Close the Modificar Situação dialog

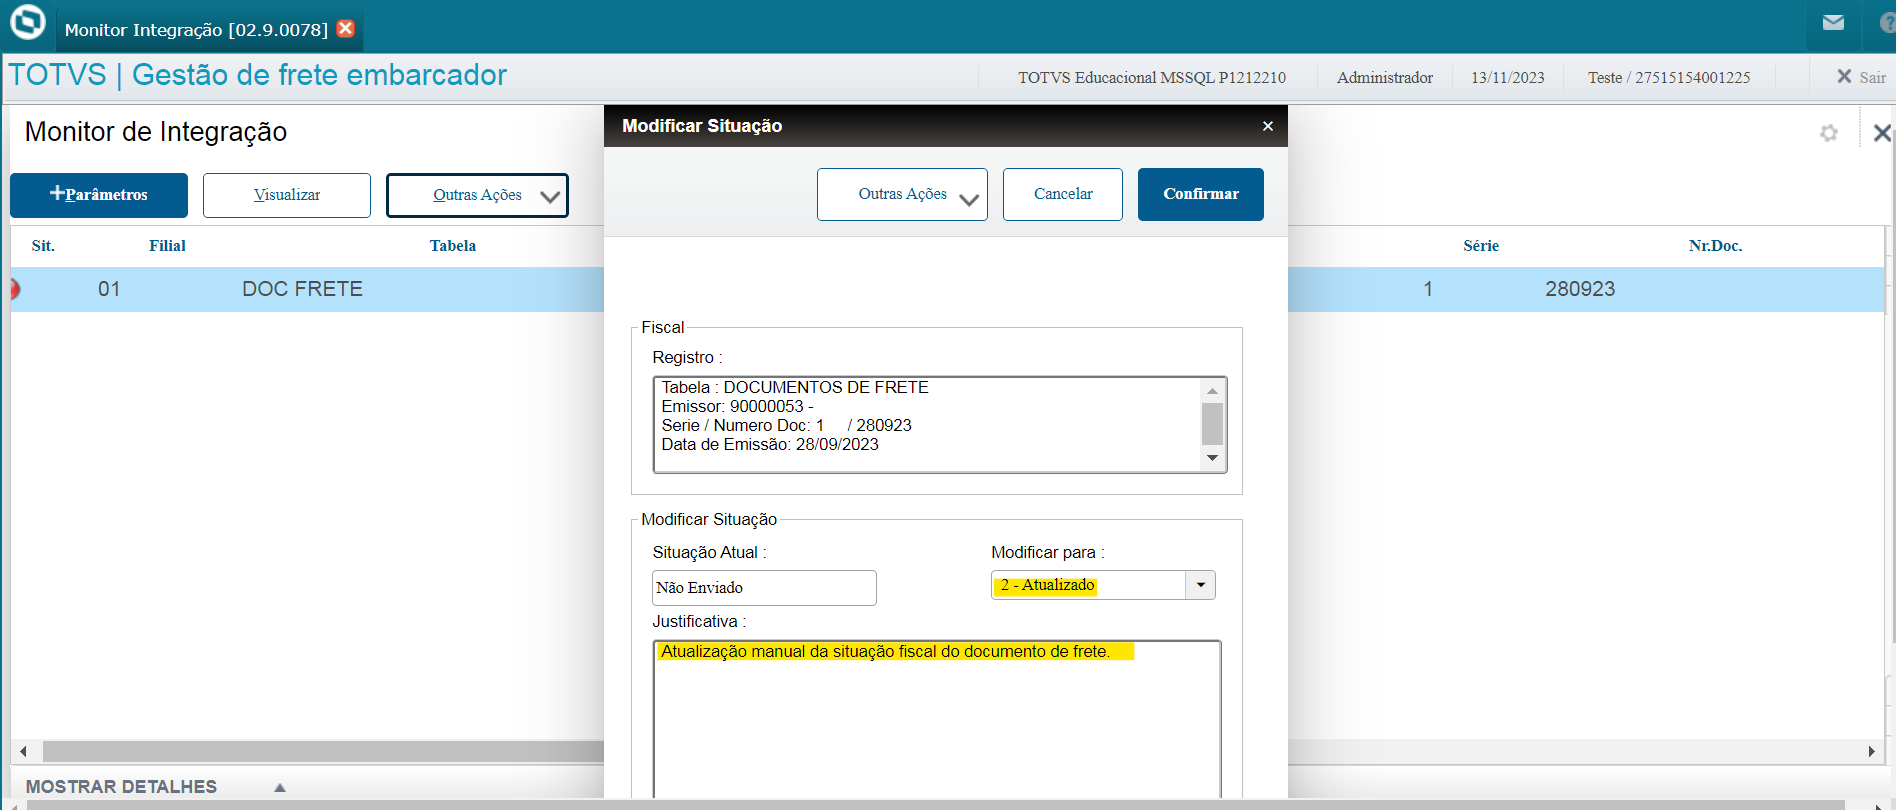(x=1267, y=126)
